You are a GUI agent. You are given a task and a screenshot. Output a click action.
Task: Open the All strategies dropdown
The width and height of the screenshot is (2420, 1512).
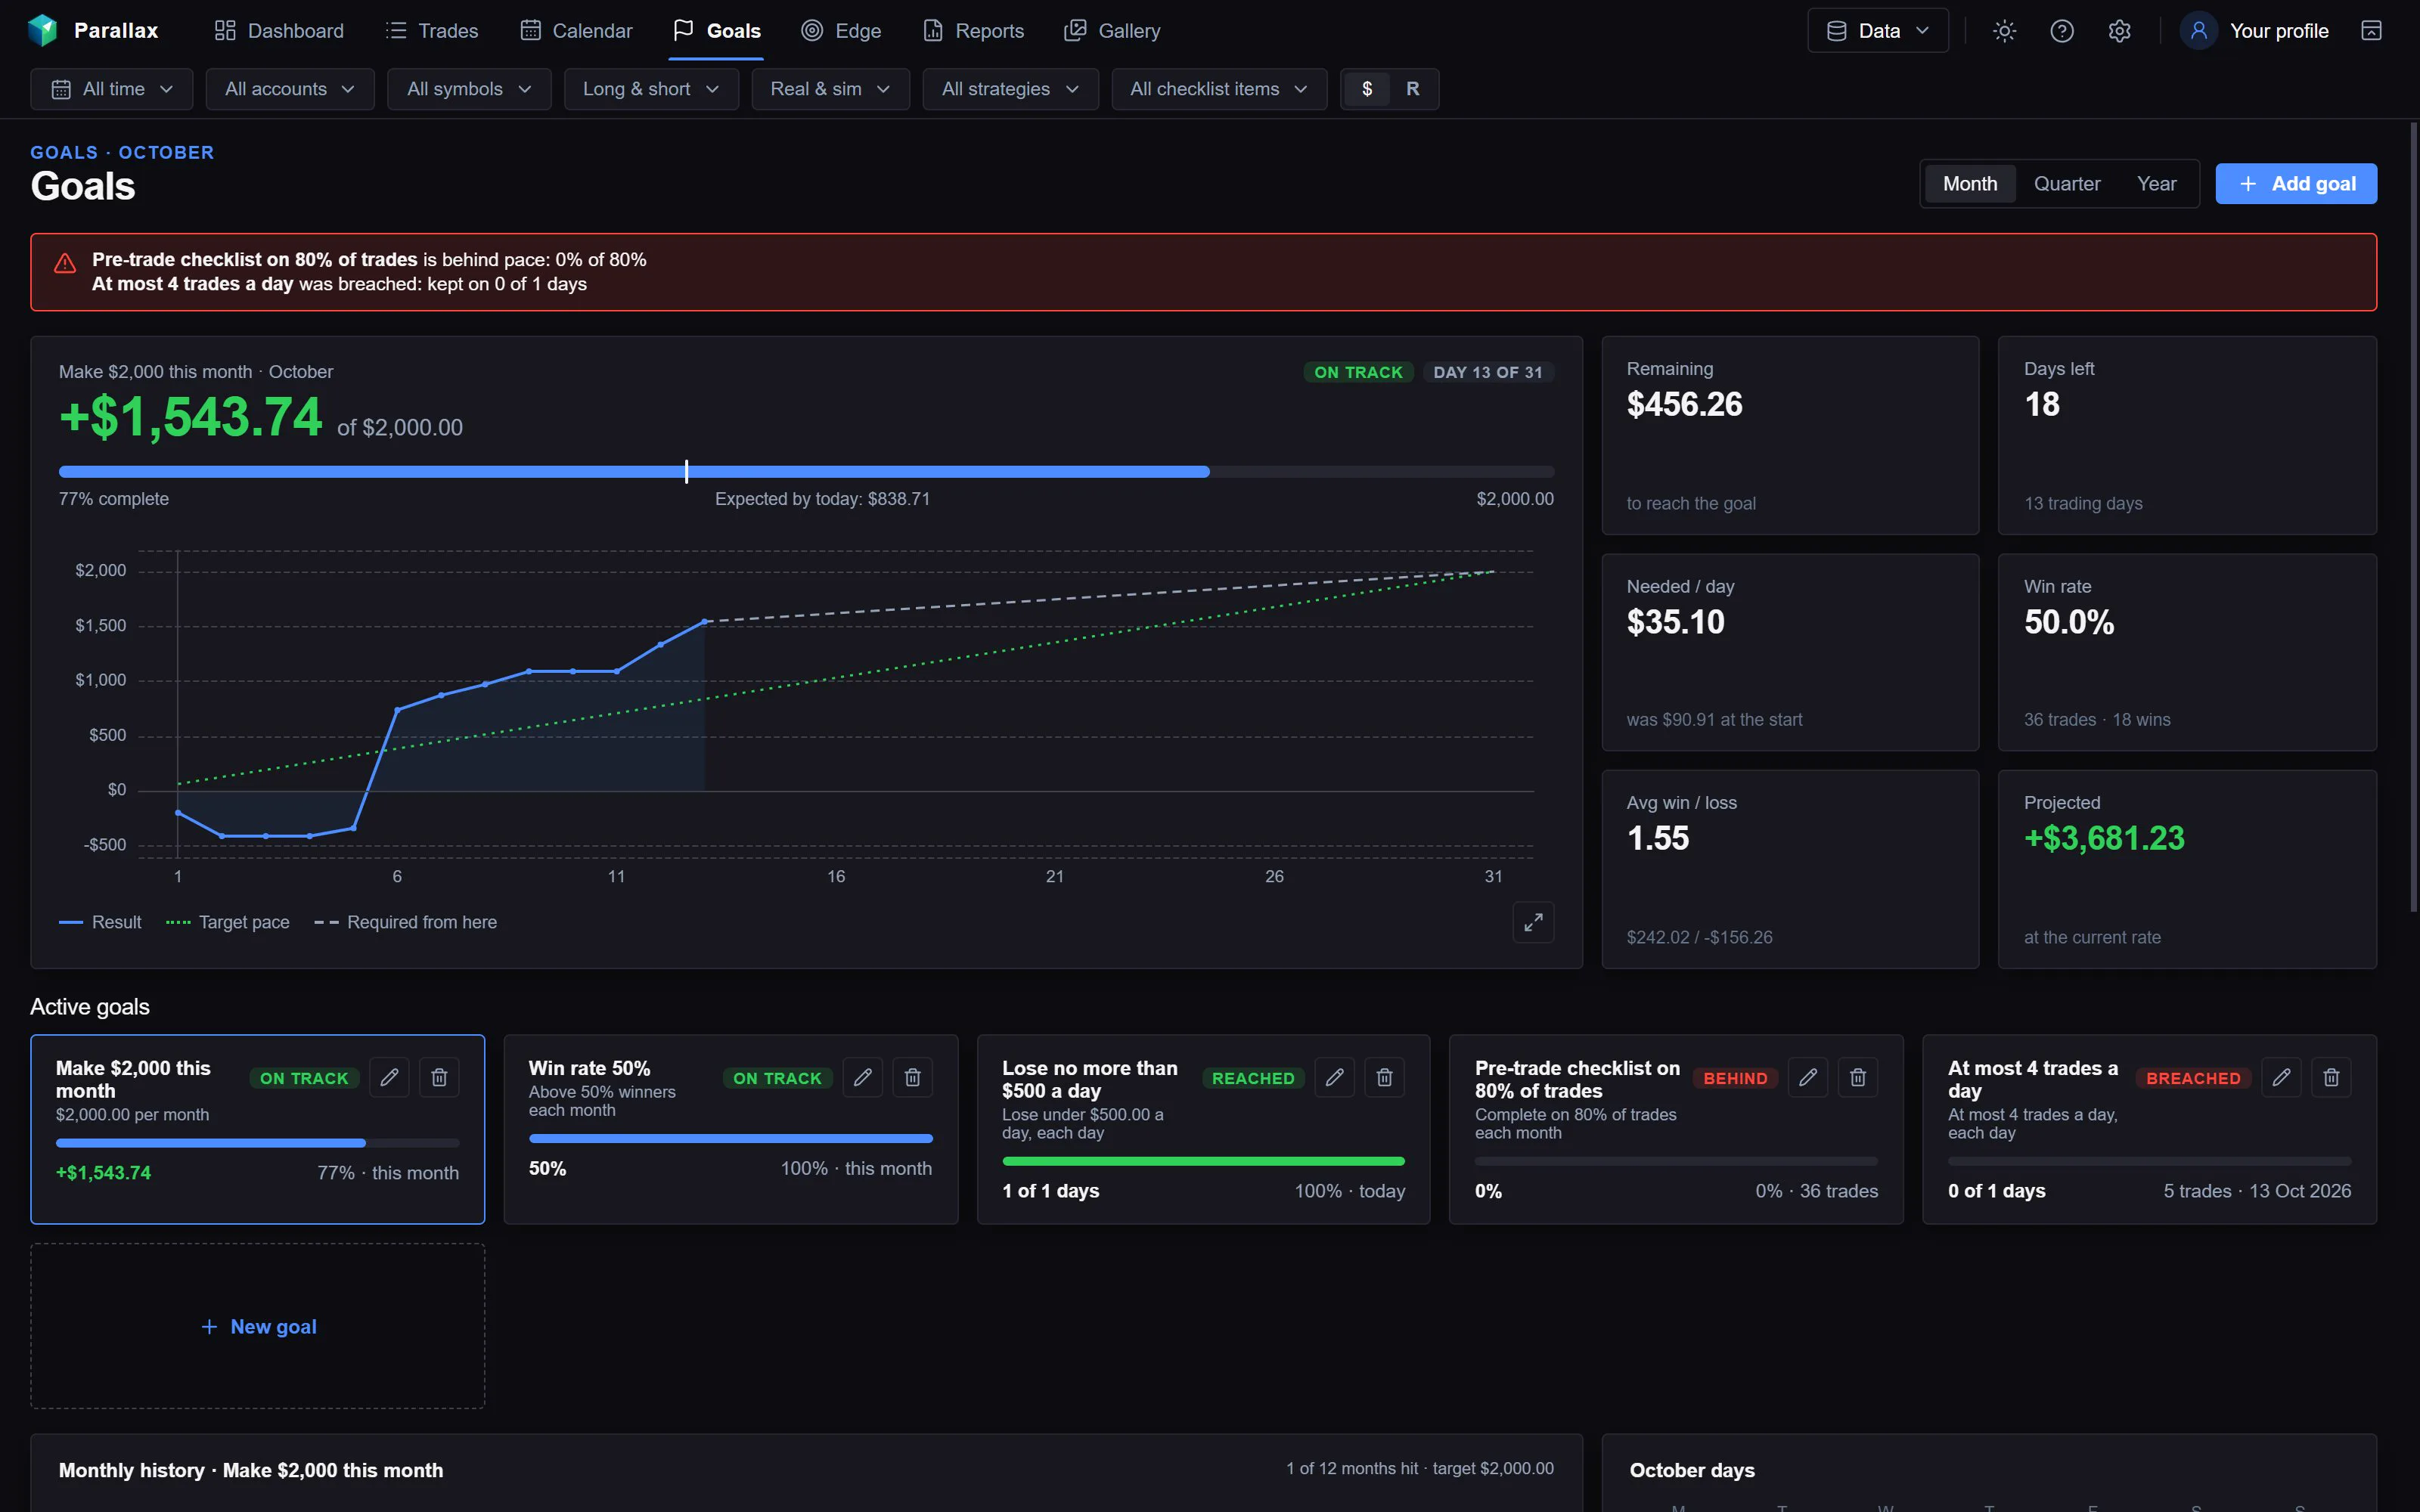[1010, 89]
